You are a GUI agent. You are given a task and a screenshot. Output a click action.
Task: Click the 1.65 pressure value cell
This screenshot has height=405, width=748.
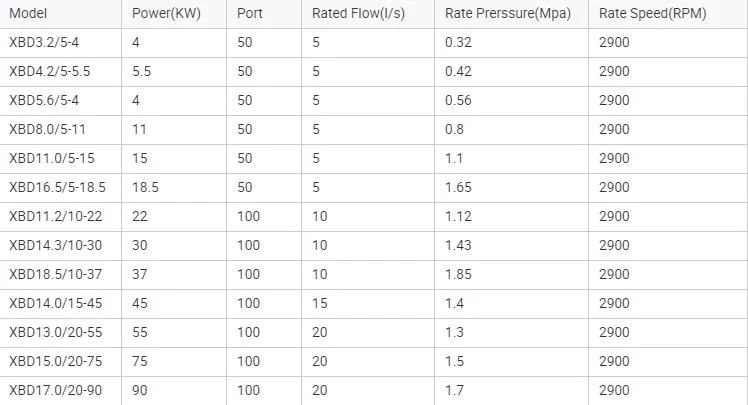coord(458,187)
